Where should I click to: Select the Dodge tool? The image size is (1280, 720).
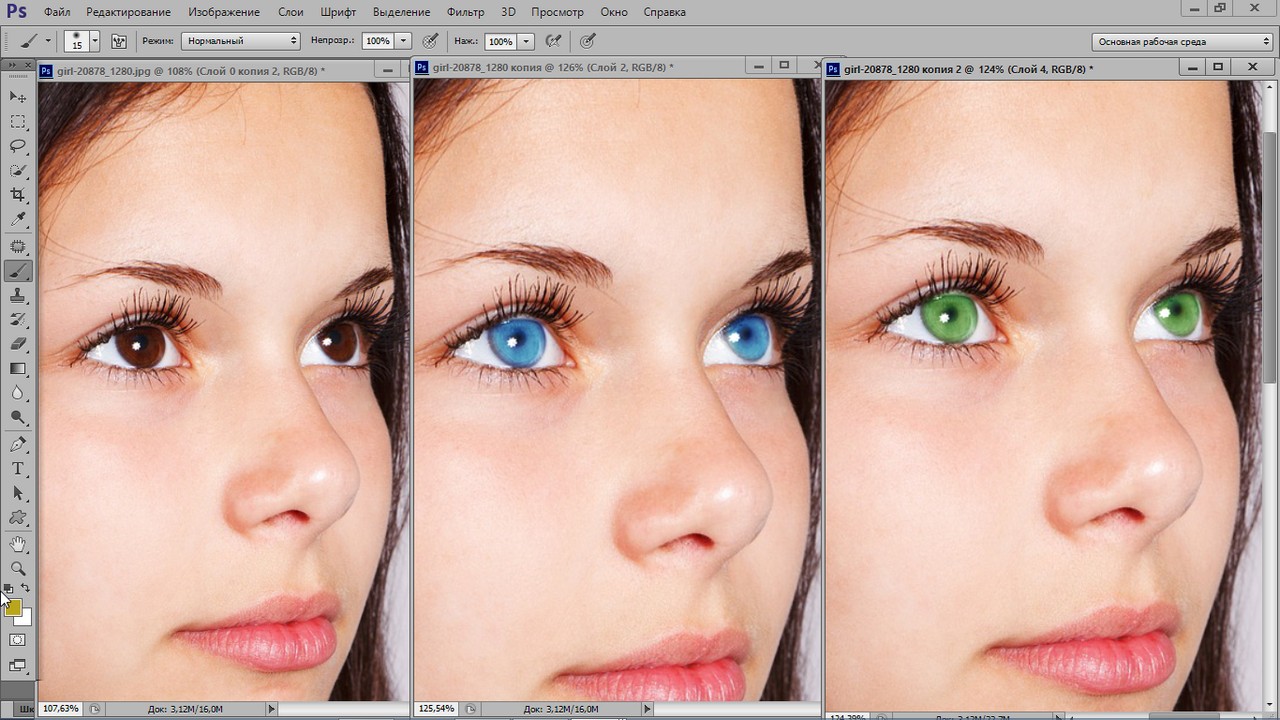tap(18, 419)
